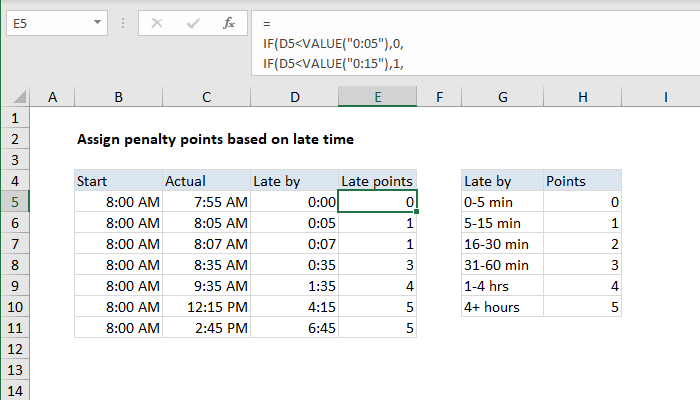Click the Enter checkmark formula button
700x400 pixels.
193,23
